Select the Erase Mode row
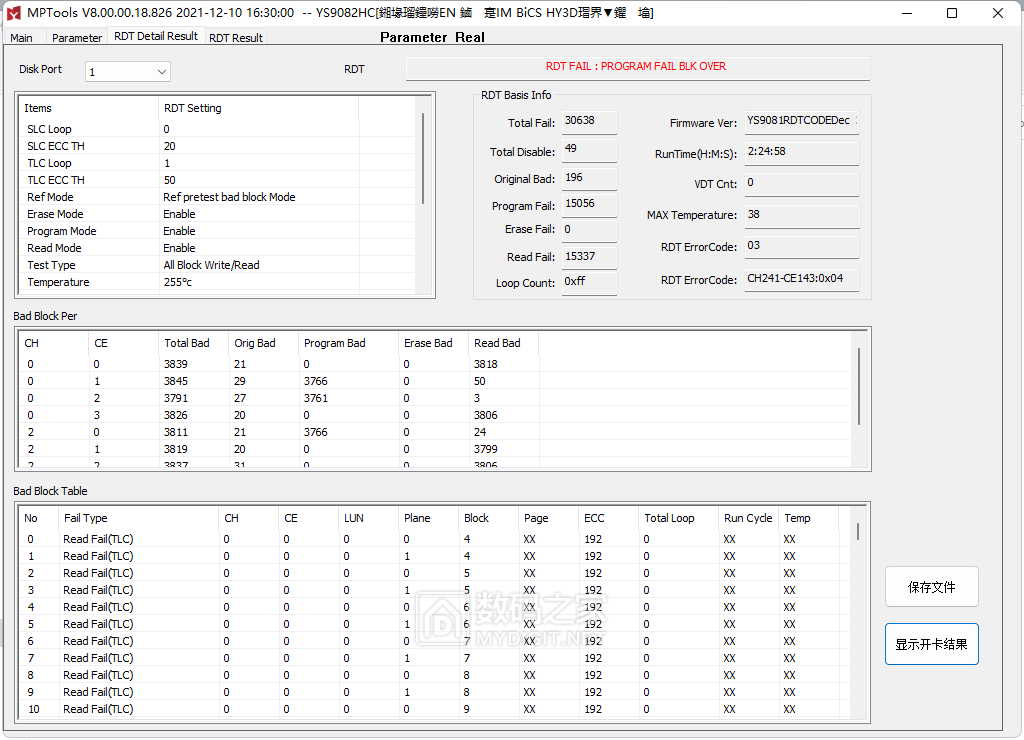This screenshot has height=740, width=1024. (217, 214)
